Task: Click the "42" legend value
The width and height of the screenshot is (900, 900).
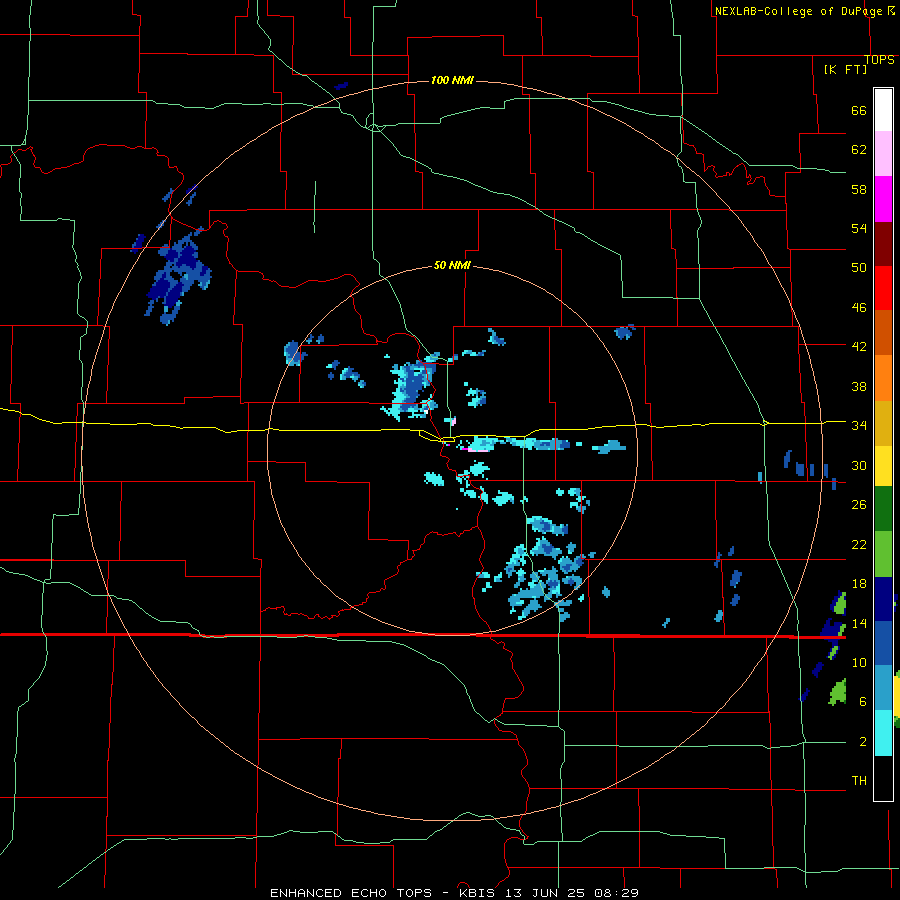Action: click(859, 347)
